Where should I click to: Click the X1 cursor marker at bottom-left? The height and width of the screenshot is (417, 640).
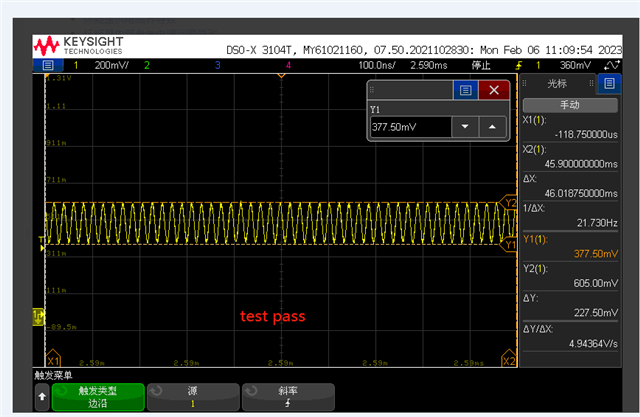[x=54, y=360]
